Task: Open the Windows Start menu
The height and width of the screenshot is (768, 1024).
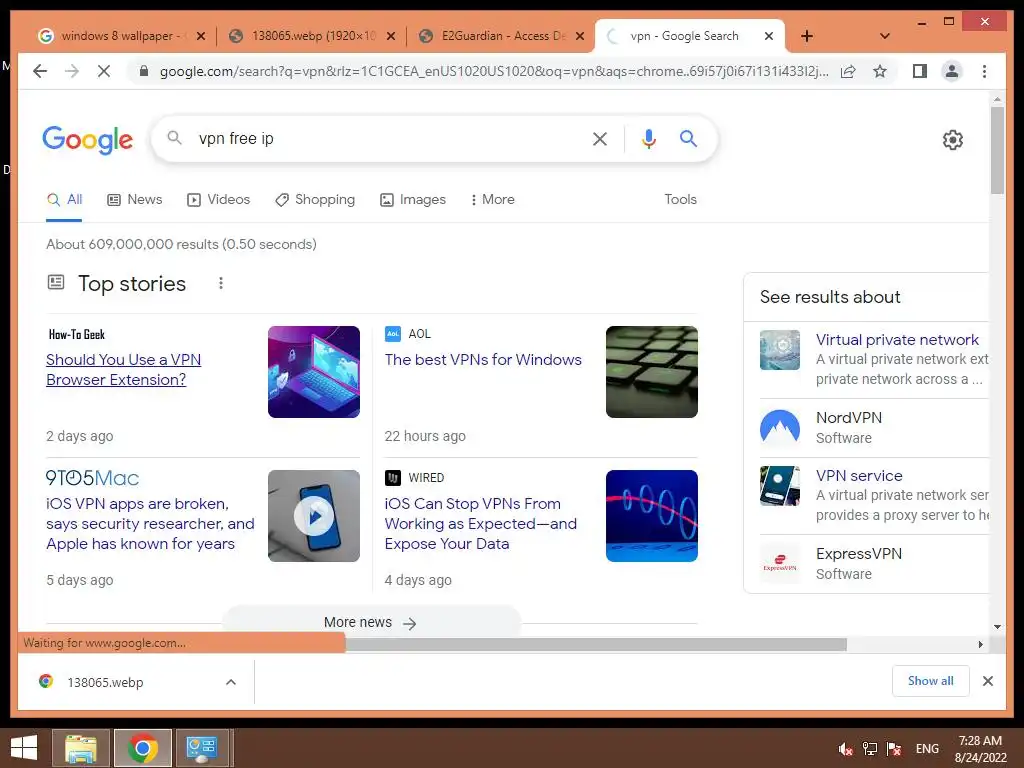Action: pyautogui.click(x=24, y=748)
